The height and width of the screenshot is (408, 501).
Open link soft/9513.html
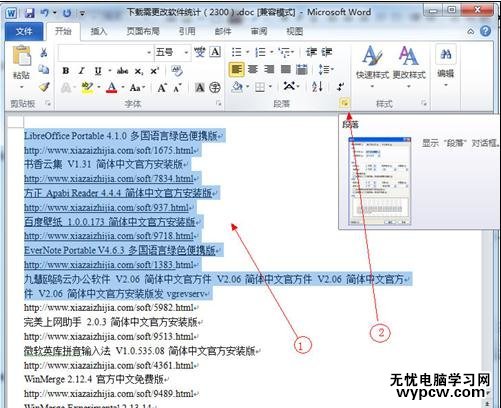coord(109,336)
